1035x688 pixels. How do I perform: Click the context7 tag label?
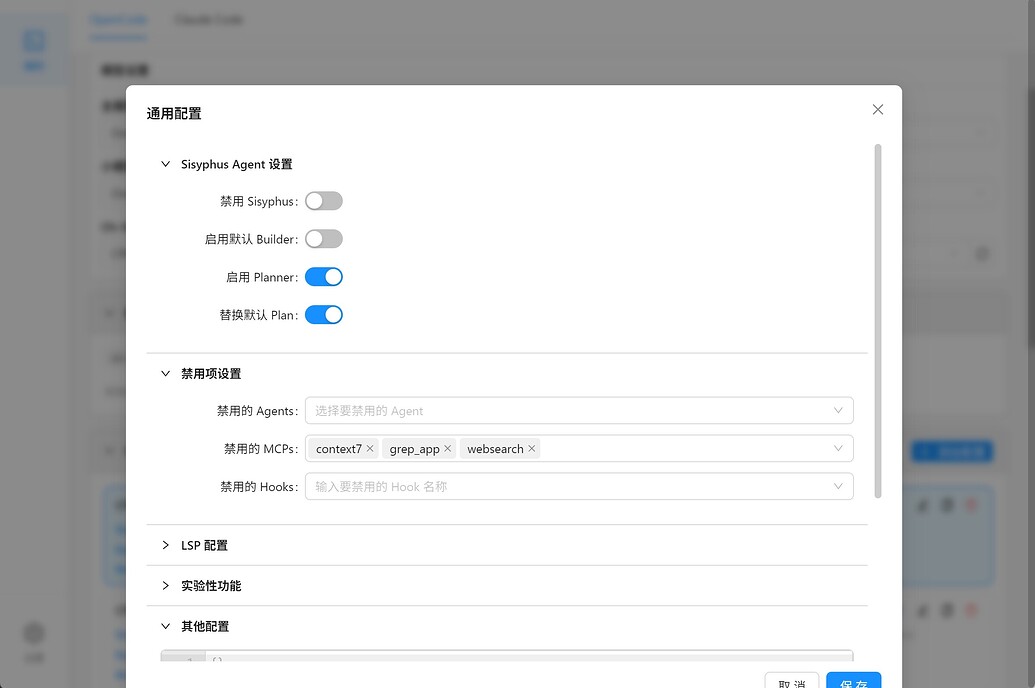(339, 449)
